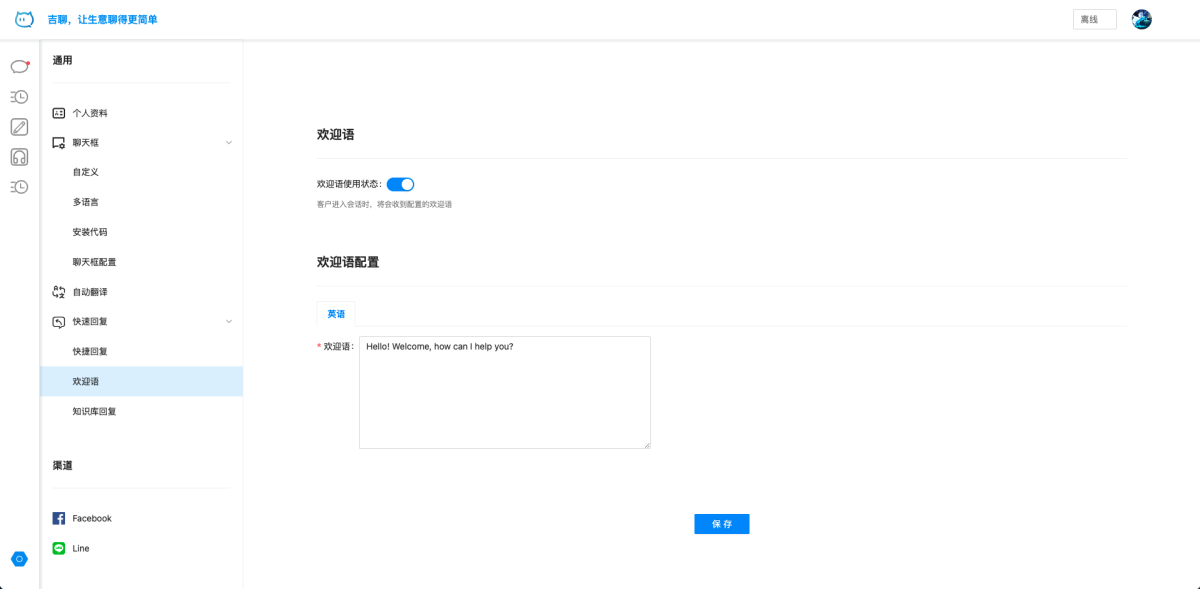Open 安装代码 install code page
This screenshot has height=589, width=1200.
(89, 232)
